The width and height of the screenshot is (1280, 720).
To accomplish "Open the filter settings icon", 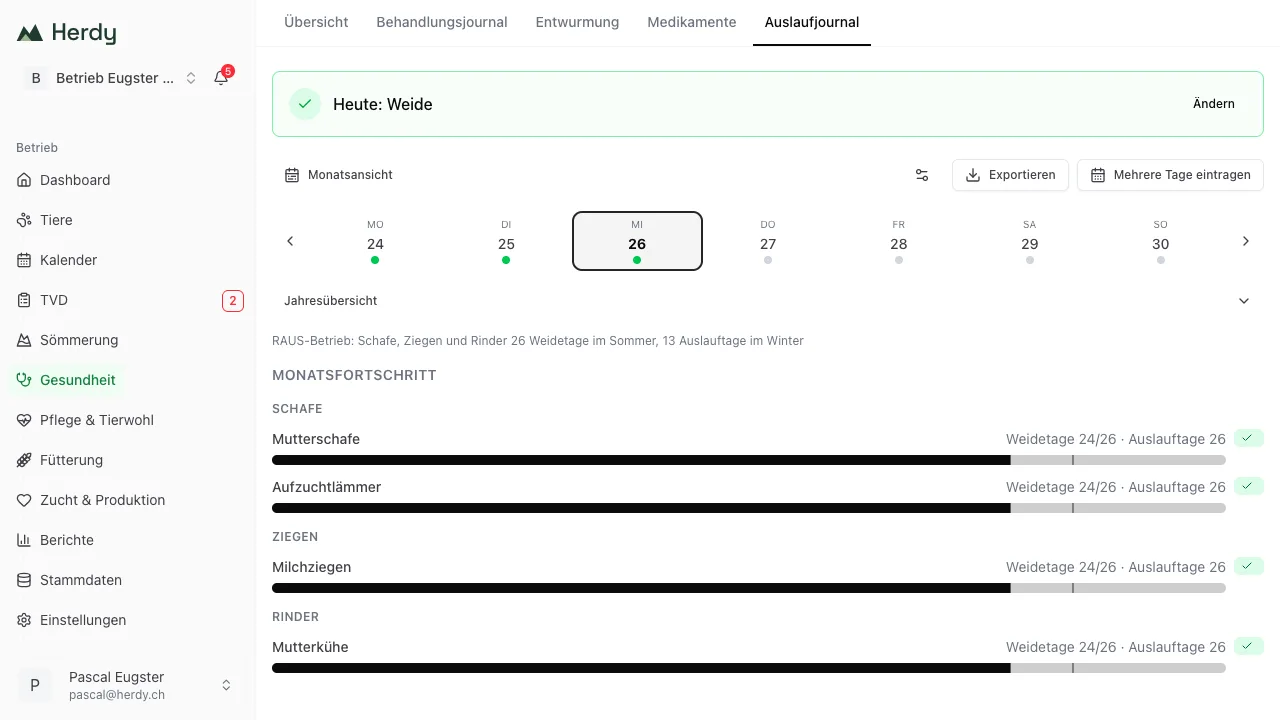I will (922, 175).
